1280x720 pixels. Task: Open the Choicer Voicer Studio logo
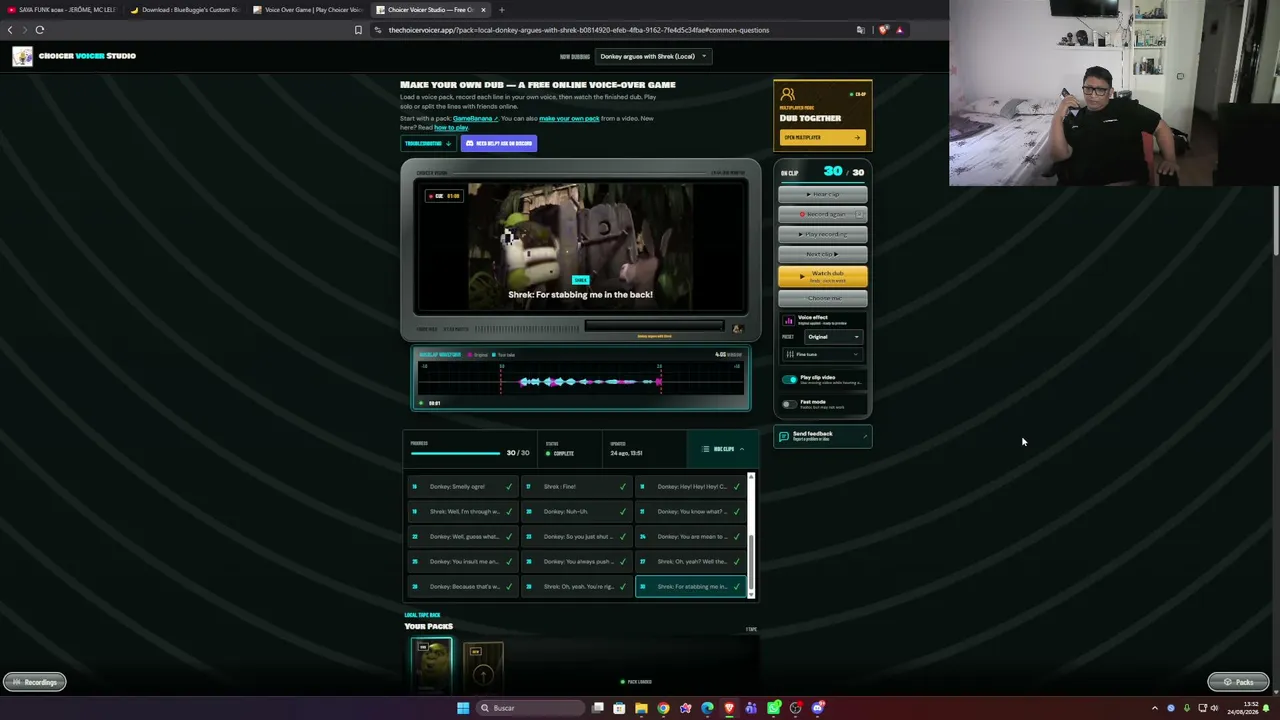pyautogui.click(x=75, y=56)
